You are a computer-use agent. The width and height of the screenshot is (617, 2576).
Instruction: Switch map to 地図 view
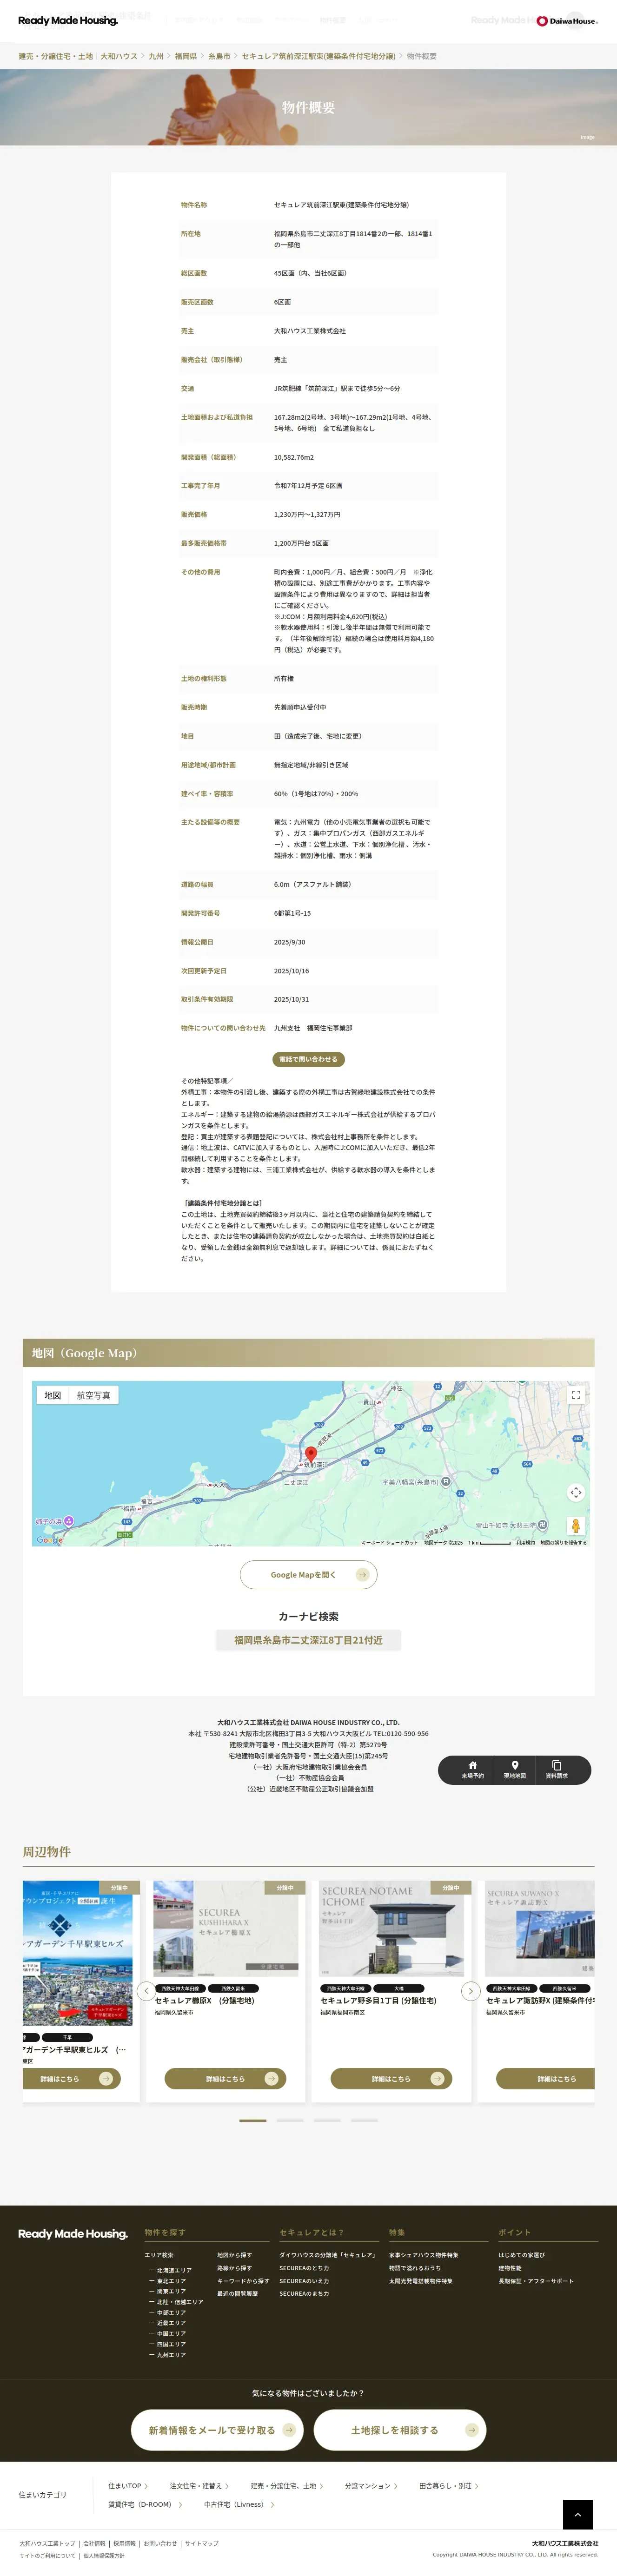(x=53, y=1395)
